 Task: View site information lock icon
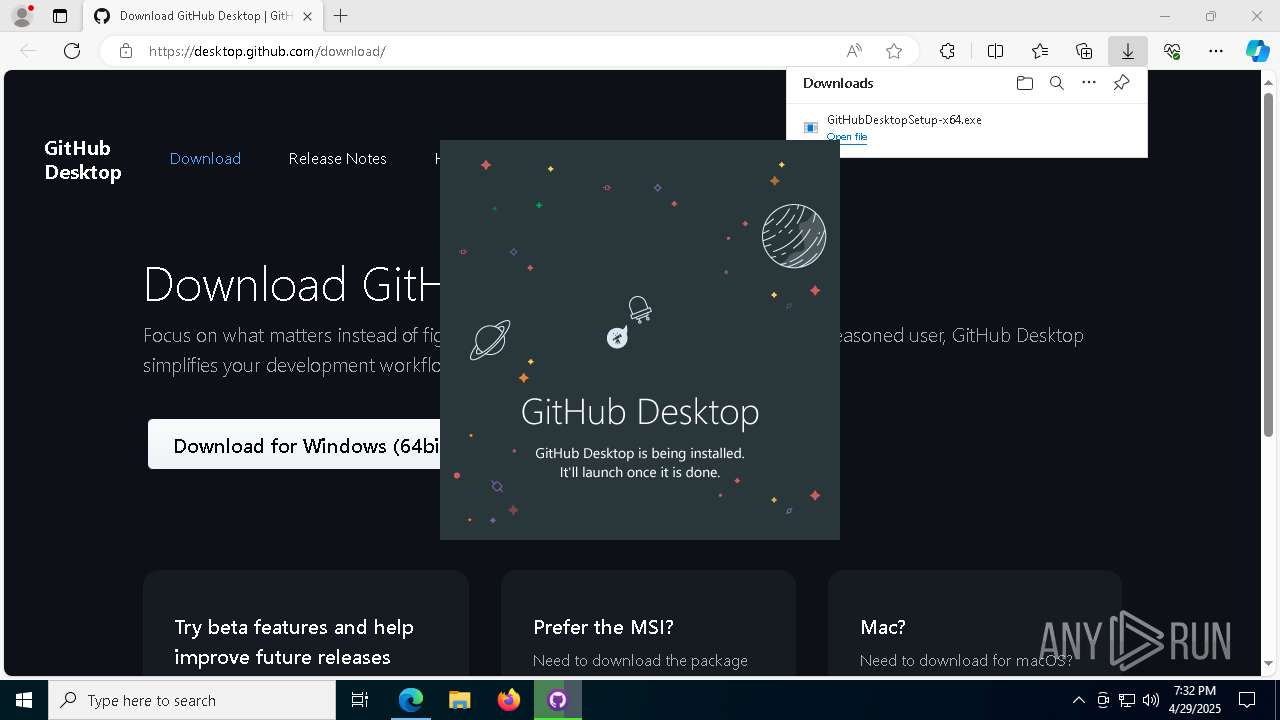126,51
